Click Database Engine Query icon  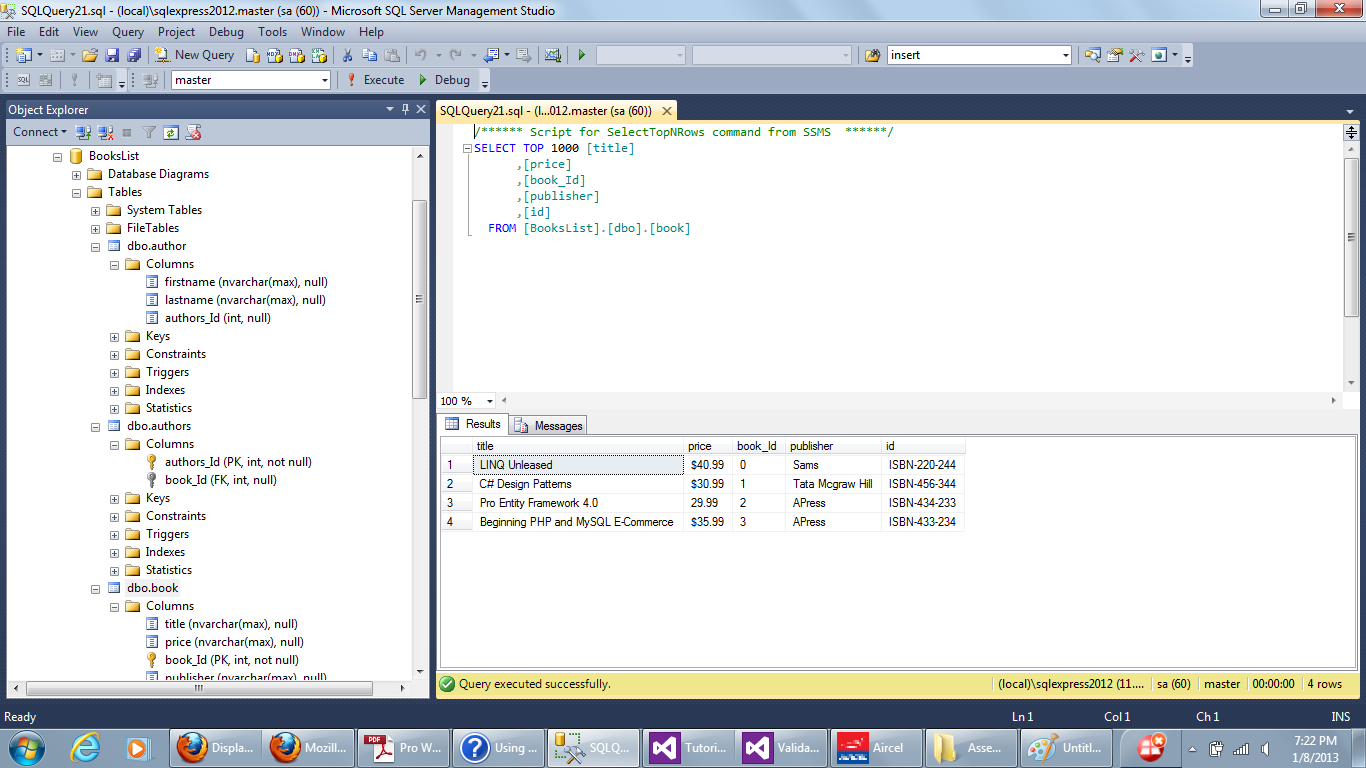coord(253,55)
